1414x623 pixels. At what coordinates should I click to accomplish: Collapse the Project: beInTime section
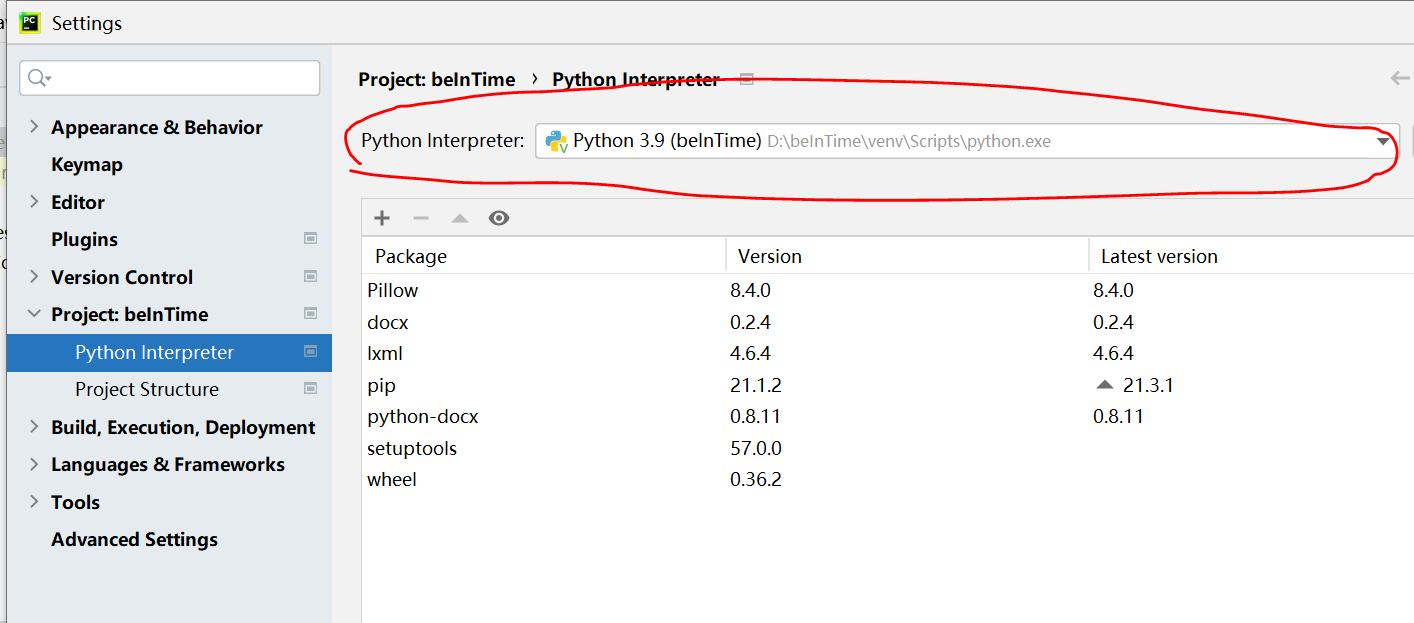34,314
